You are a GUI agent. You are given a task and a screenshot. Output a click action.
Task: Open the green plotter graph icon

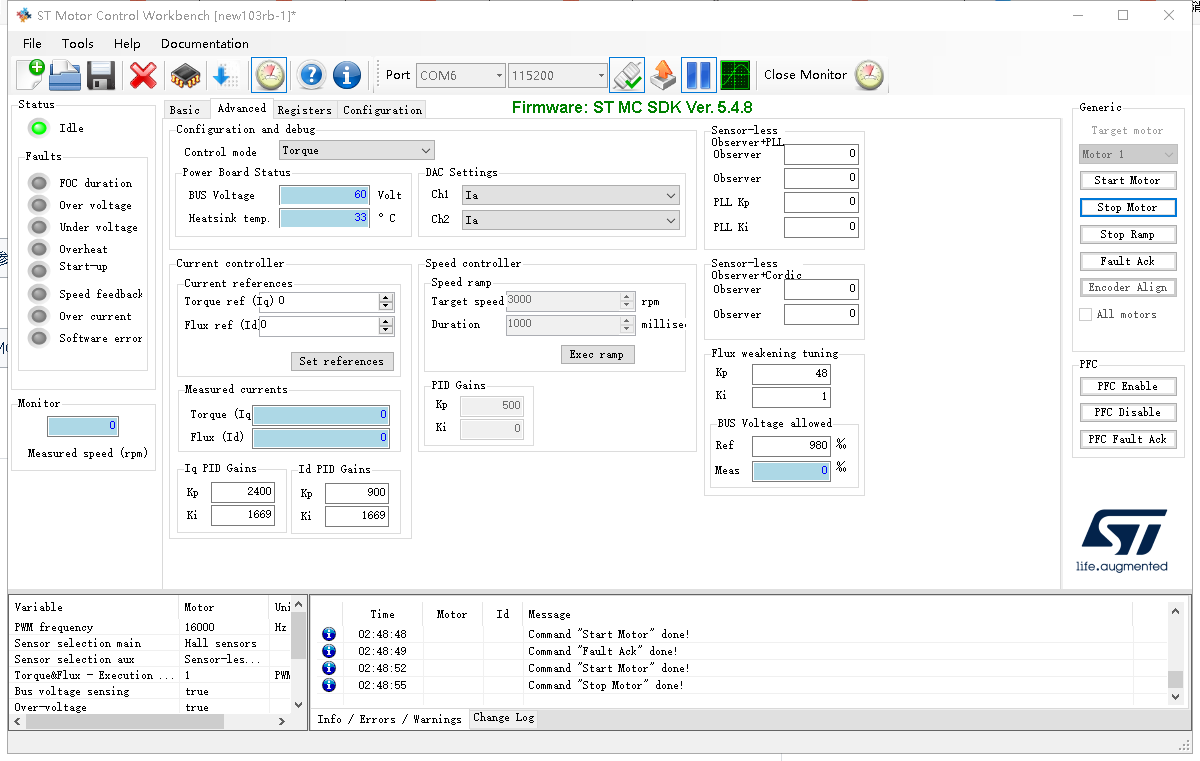pos(735,75)
